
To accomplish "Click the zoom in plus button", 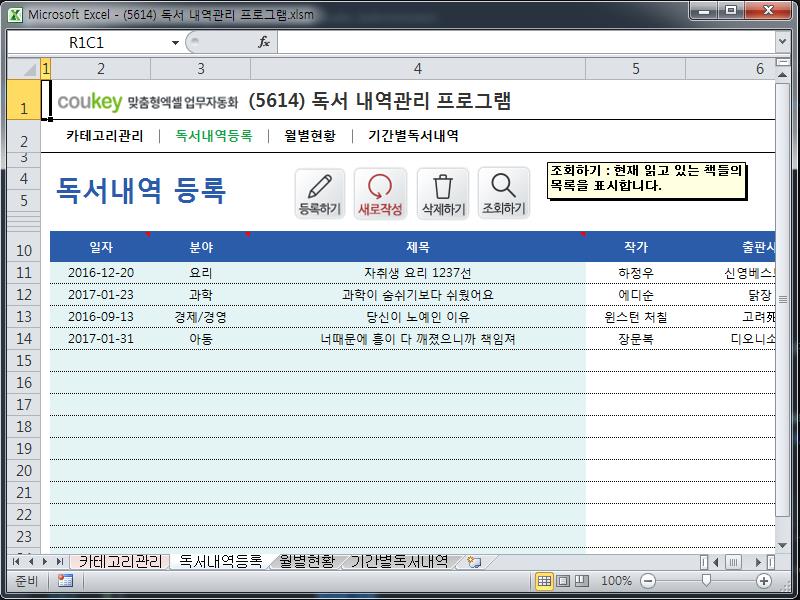I will click(x=764, y=581).
